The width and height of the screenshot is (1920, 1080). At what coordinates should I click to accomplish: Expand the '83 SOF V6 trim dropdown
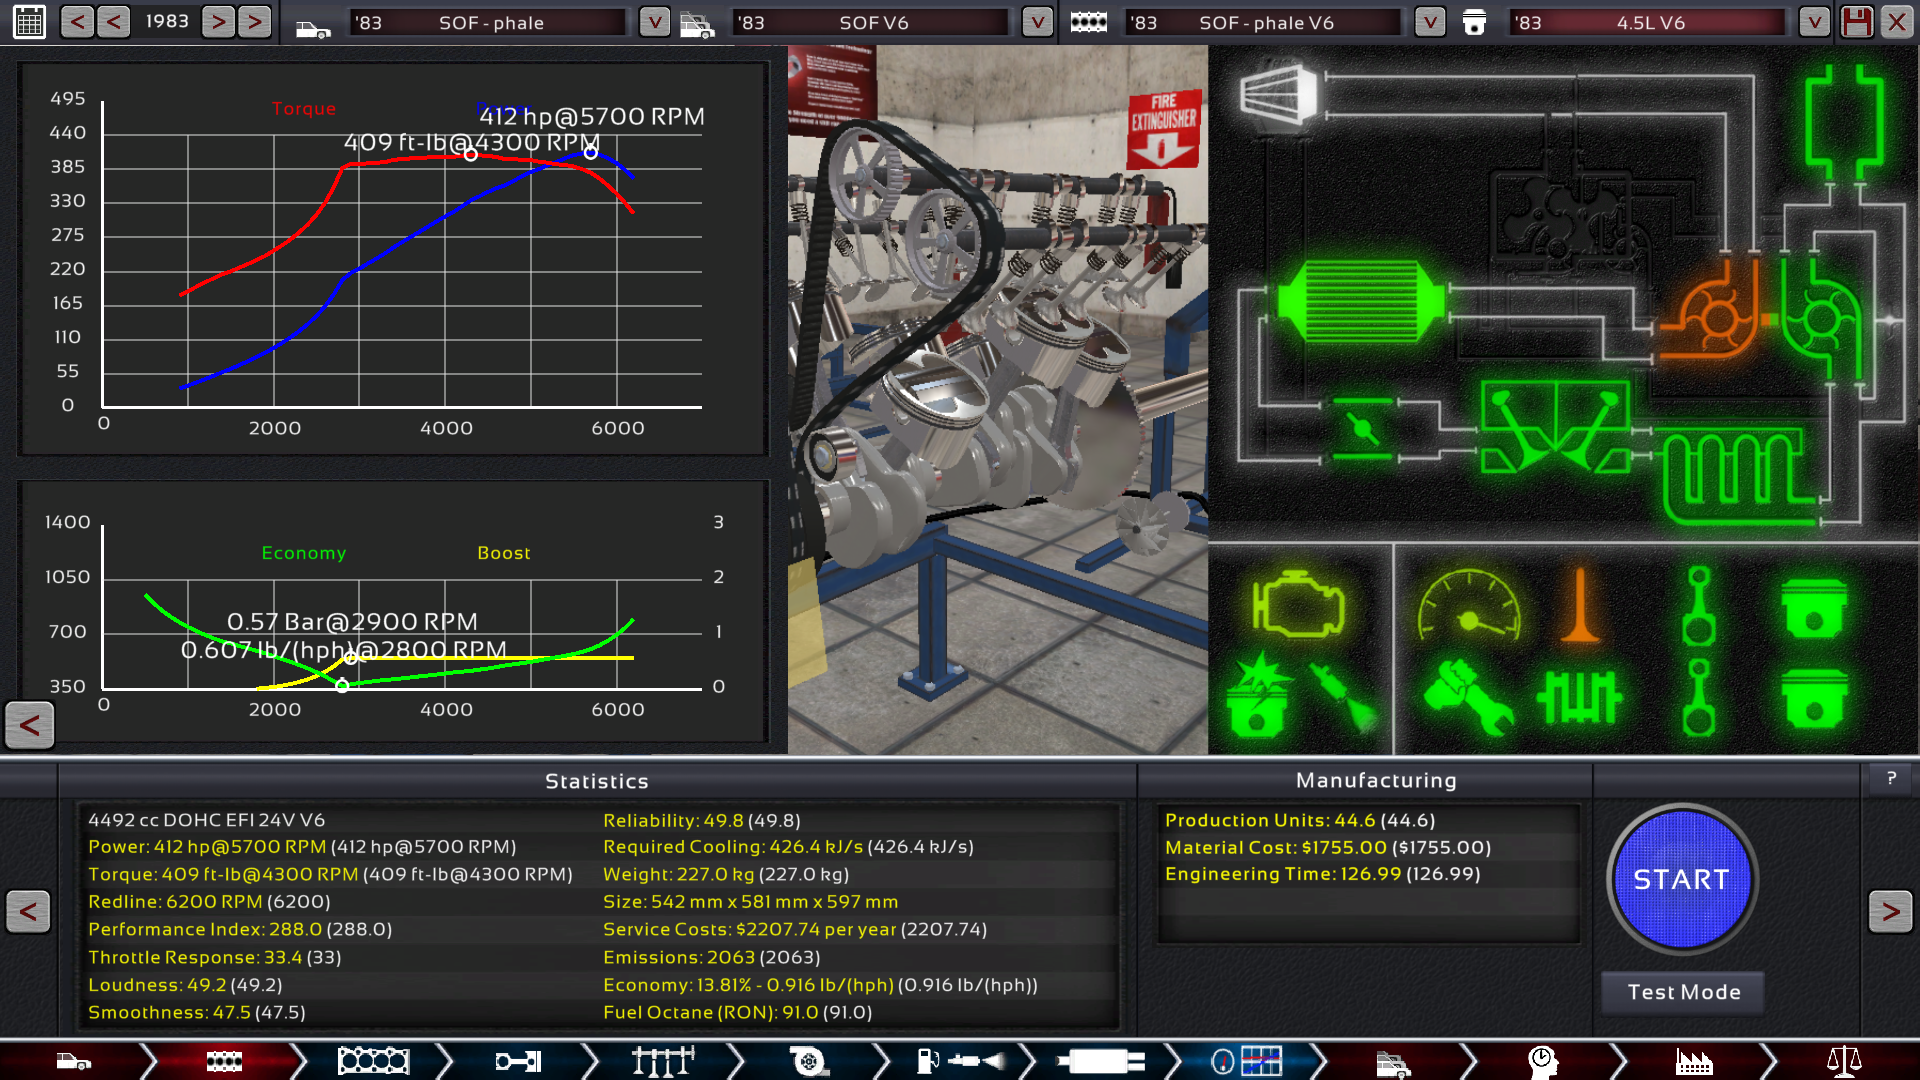coord(1037,22)
